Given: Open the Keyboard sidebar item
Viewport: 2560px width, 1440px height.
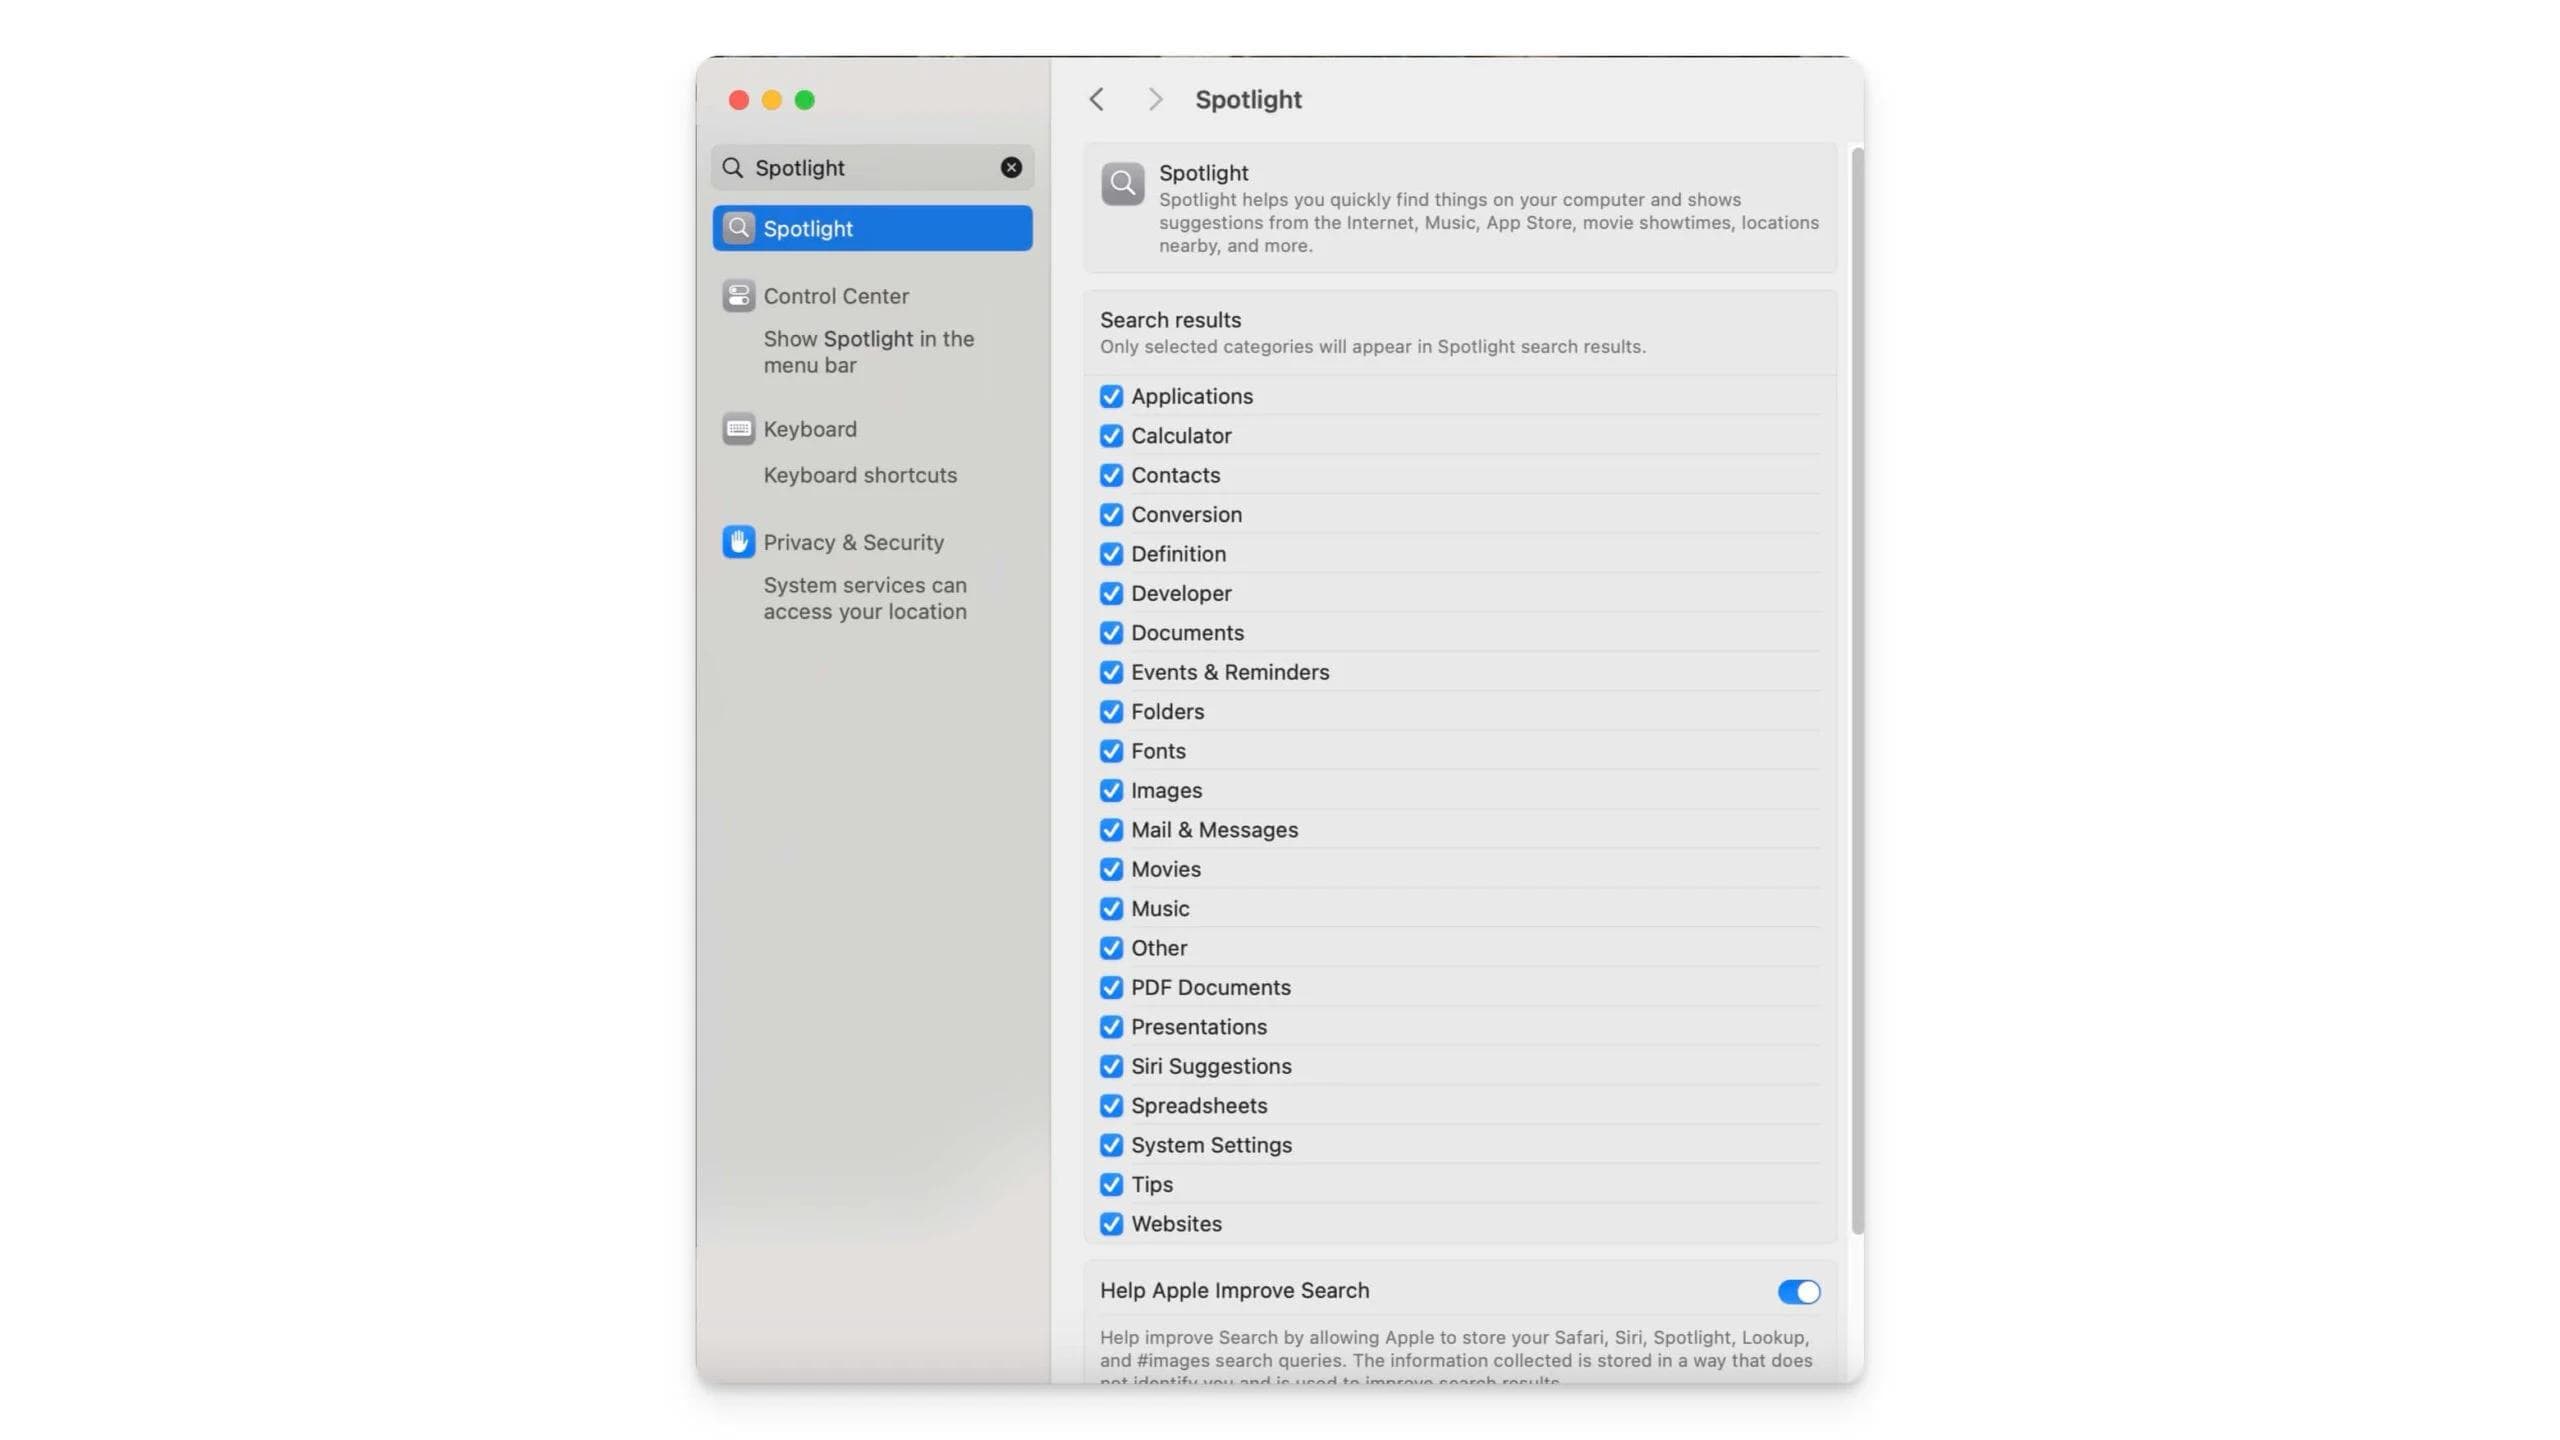Looking at the screenshot, I should point(810,429).
